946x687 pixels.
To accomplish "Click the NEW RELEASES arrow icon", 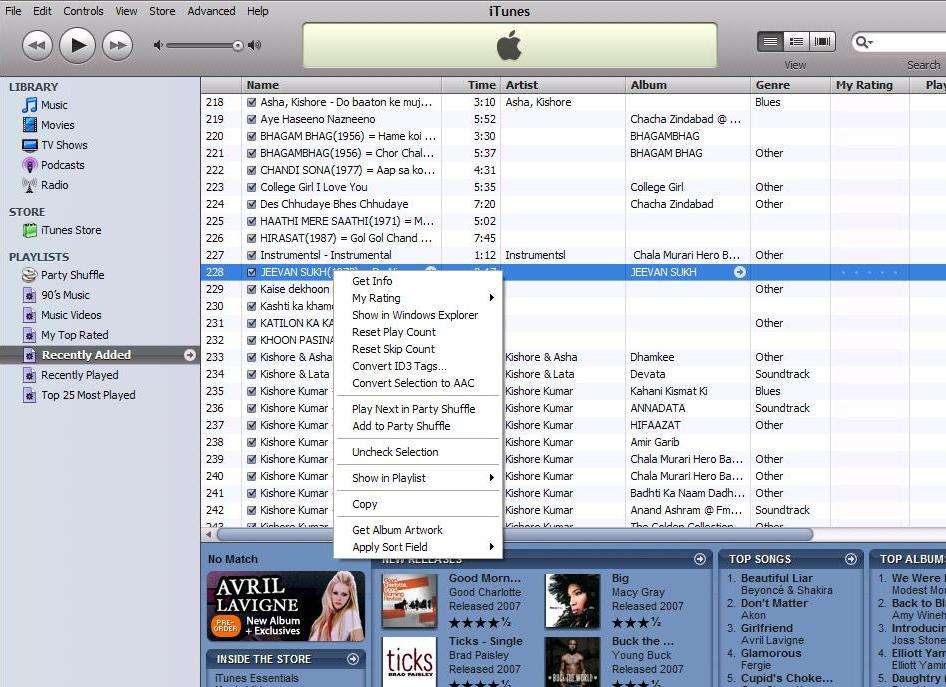I will point(700,559).
